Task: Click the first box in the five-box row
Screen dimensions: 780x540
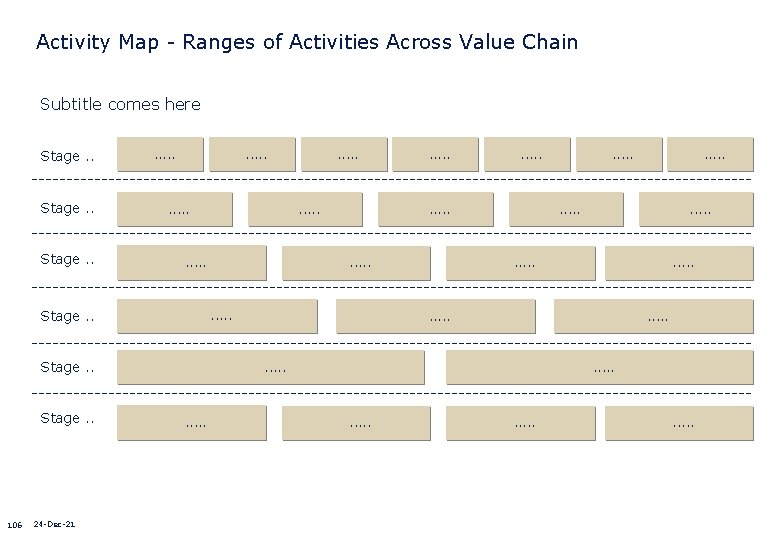Action: [x=176, y=210]
